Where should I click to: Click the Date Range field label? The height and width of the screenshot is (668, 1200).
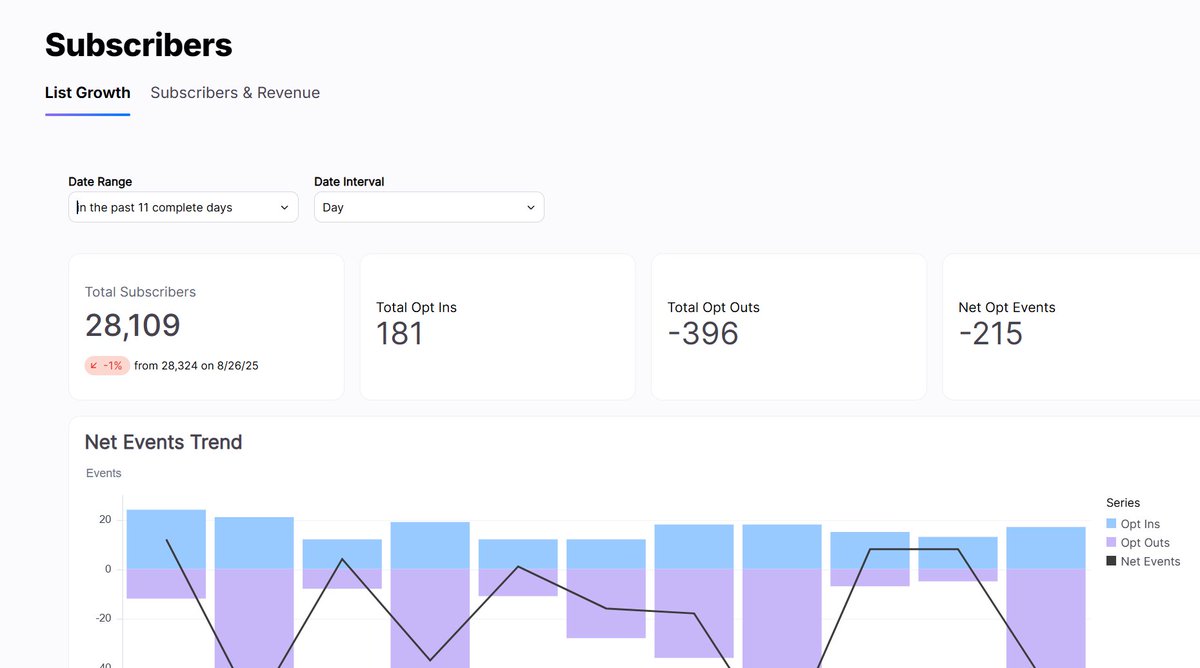tap(100, 182)
